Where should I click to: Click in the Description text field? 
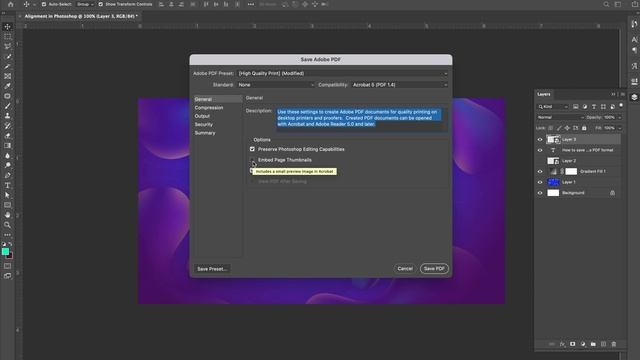pos(362,120)
